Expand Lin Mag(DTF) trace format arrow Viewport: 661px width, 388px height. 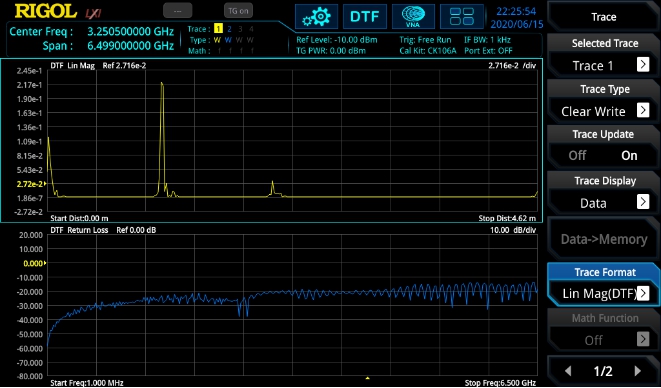(x=643, y=293)
